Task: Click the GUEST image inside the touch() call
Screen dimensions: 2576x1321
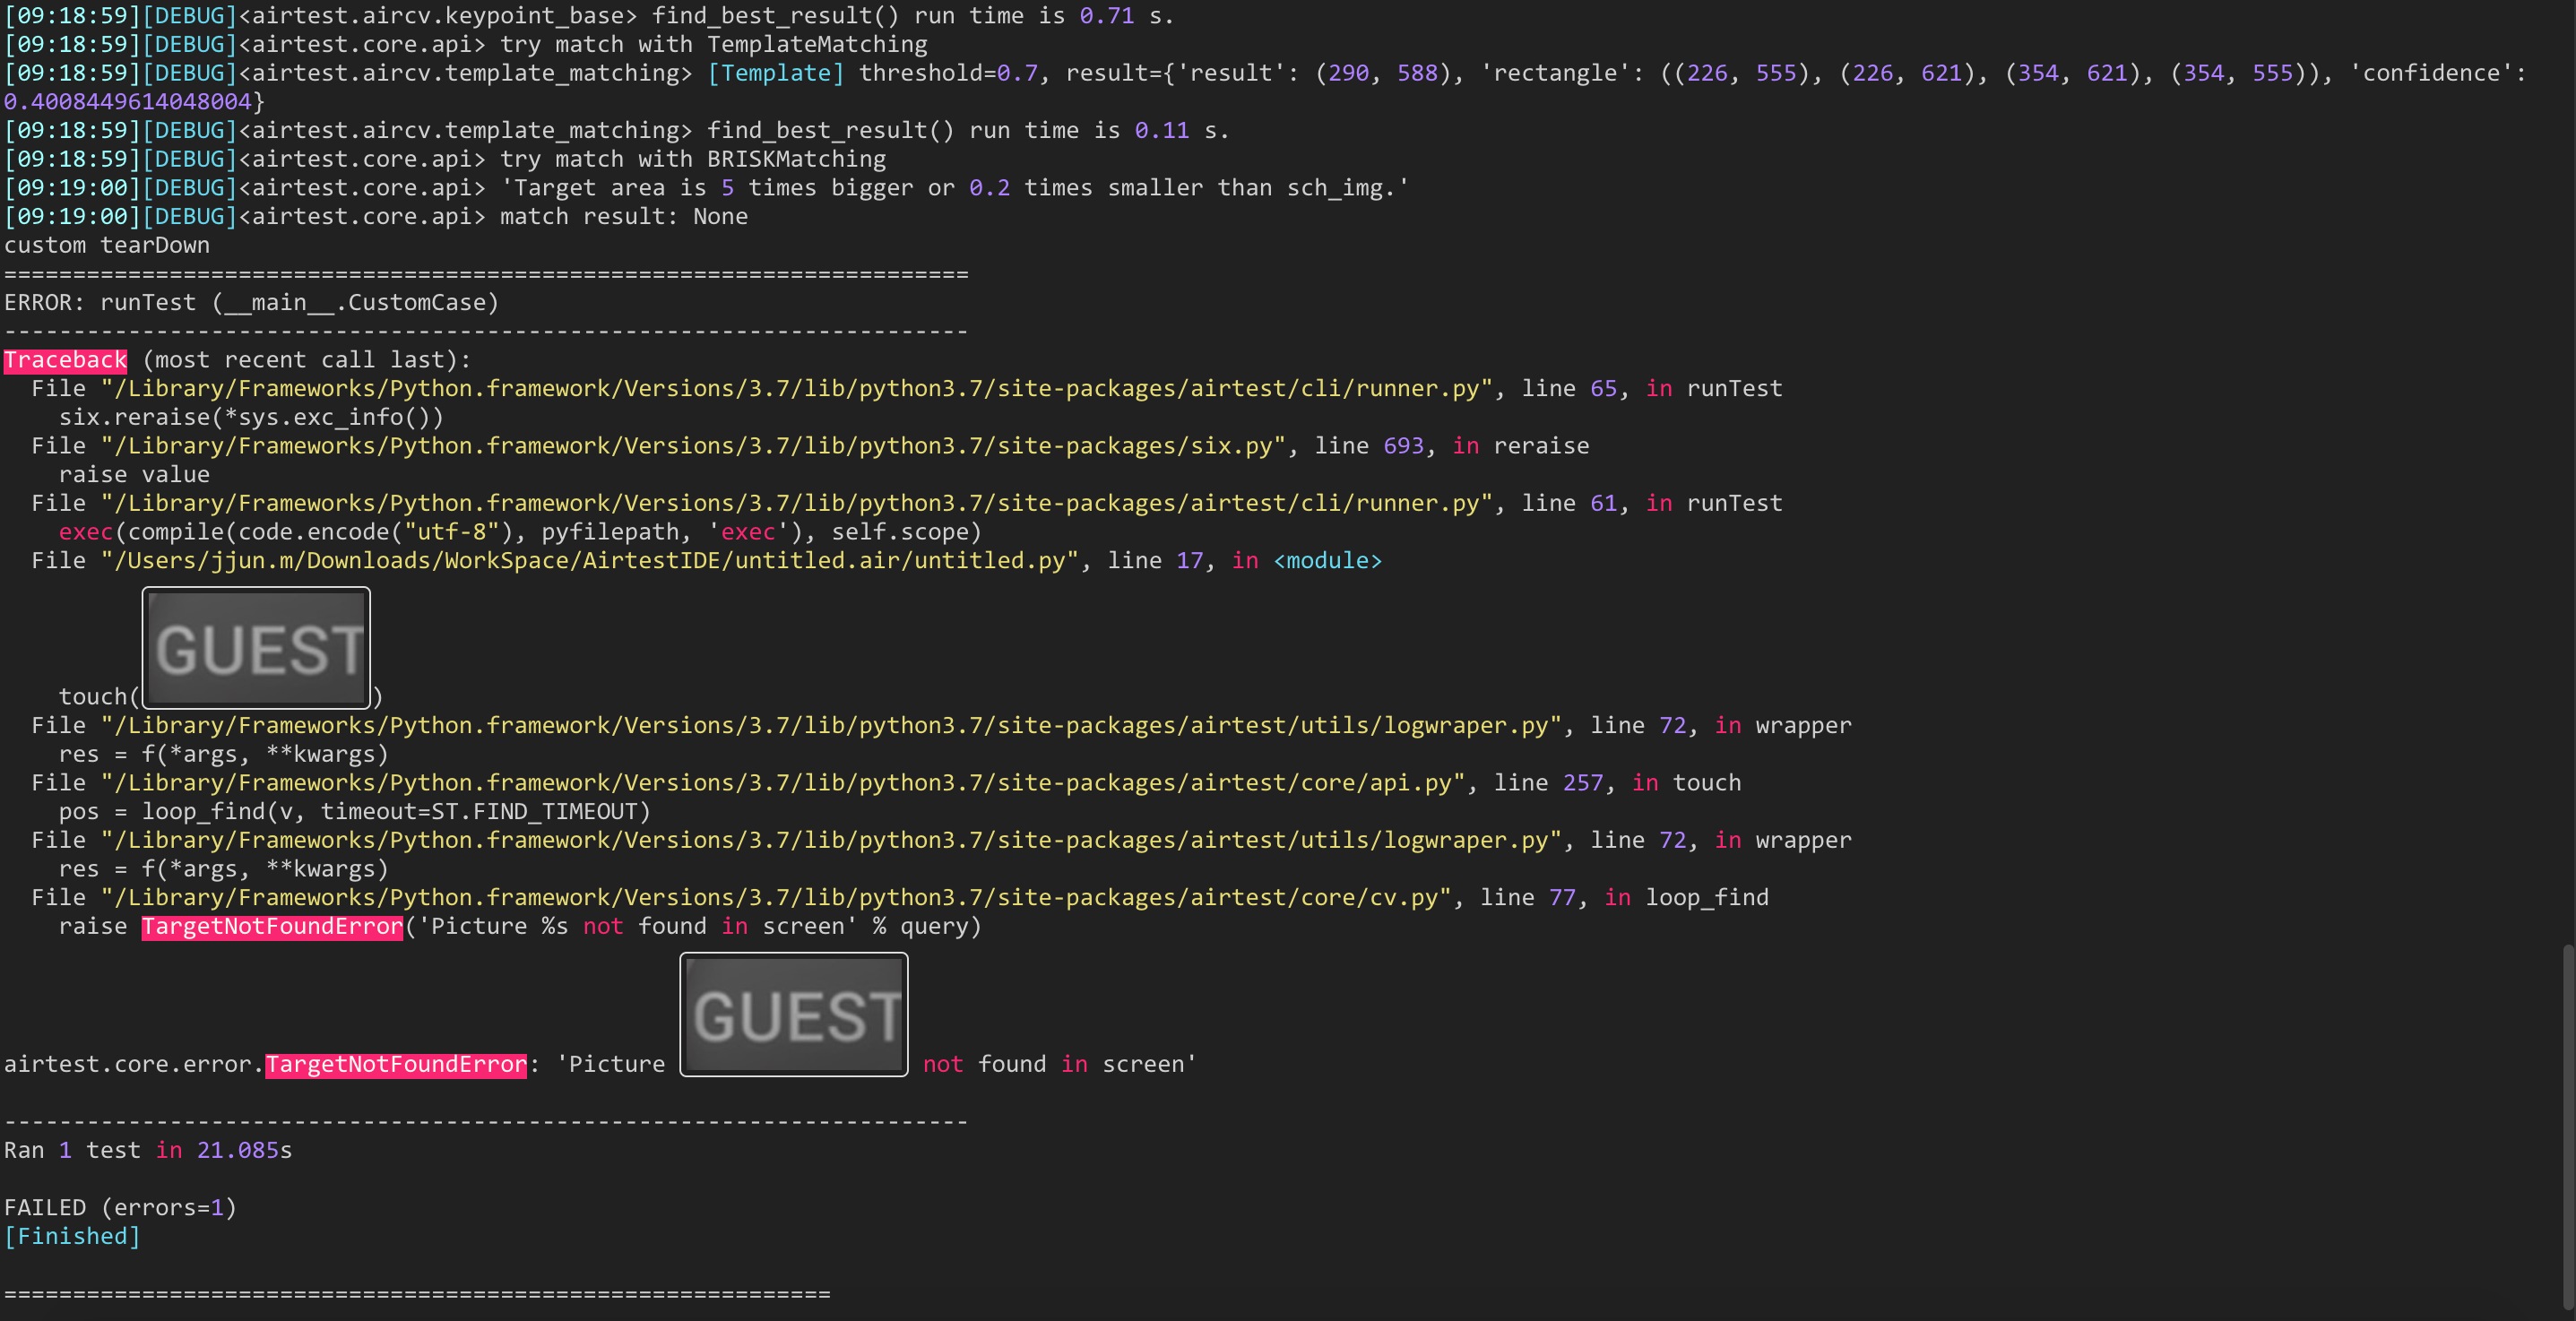Action: point(256,647)
